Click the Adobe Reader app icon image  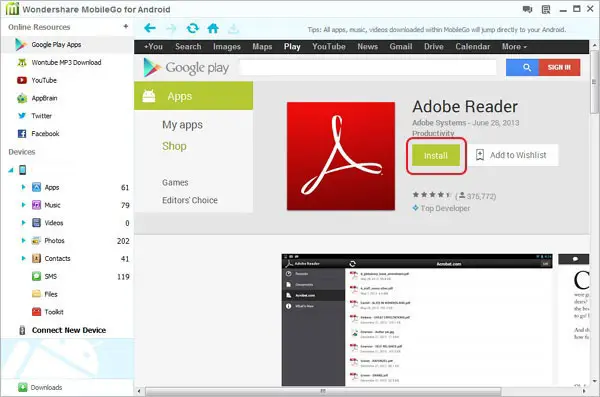[x=341, y=156]
